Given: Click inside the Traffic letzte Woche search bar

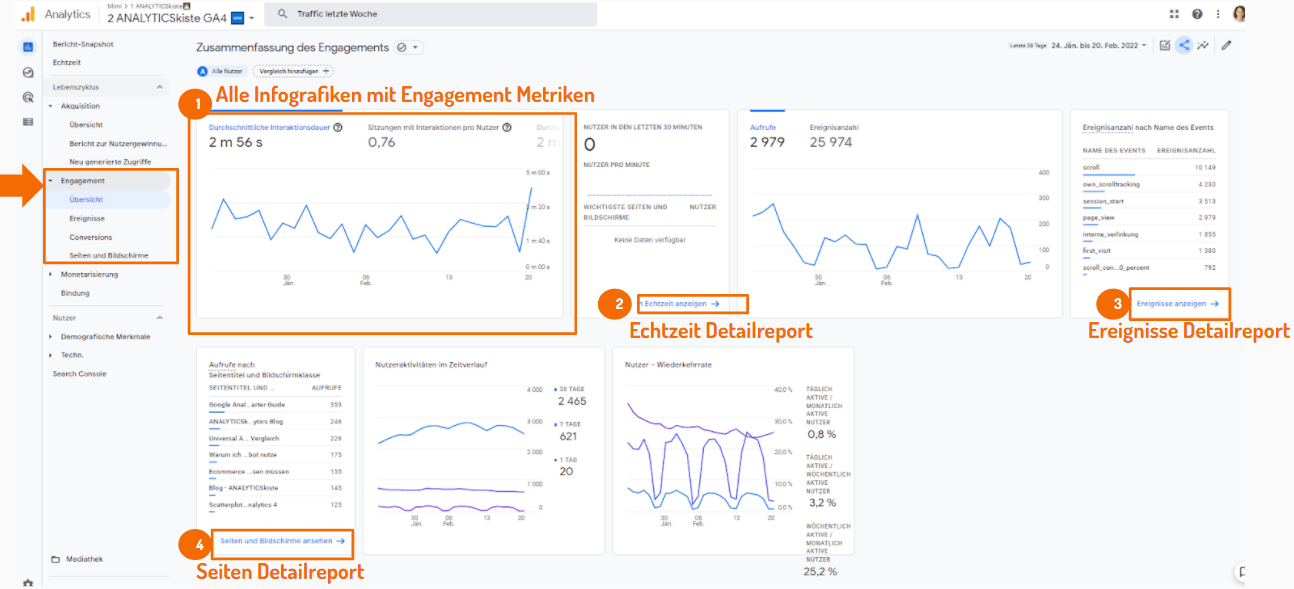Looking at the screenshot, I should pyautogui.click(x=430, y=13).
